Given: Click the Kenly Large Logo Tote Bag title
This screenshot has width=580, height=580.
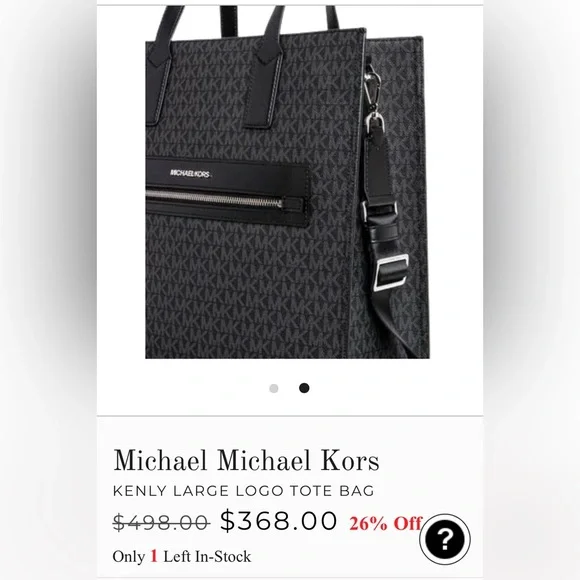Looking at the screenshot, I should (x=243, y=491).
